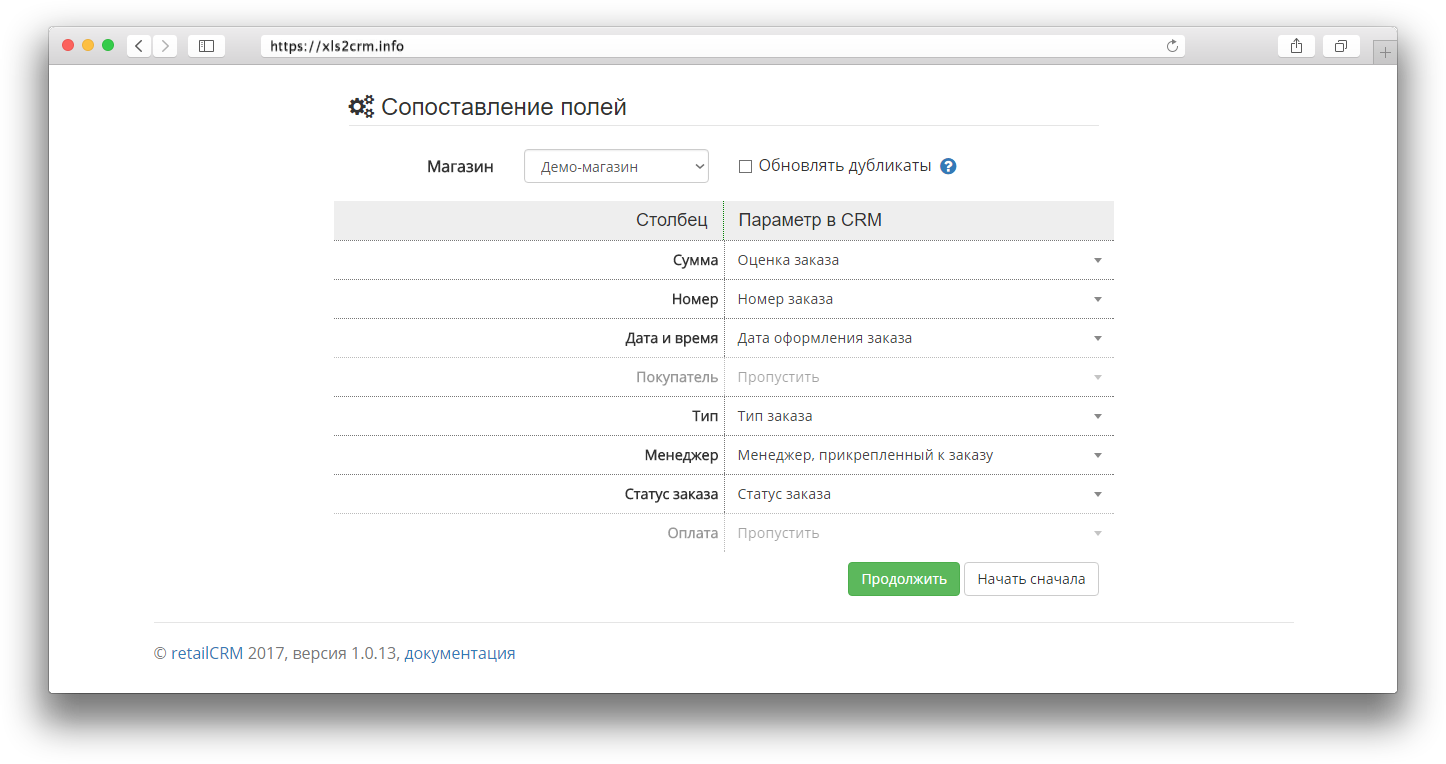Open the Safari share menu
The height and width of the screenshot is (764, 1446).
[1296, 46]
